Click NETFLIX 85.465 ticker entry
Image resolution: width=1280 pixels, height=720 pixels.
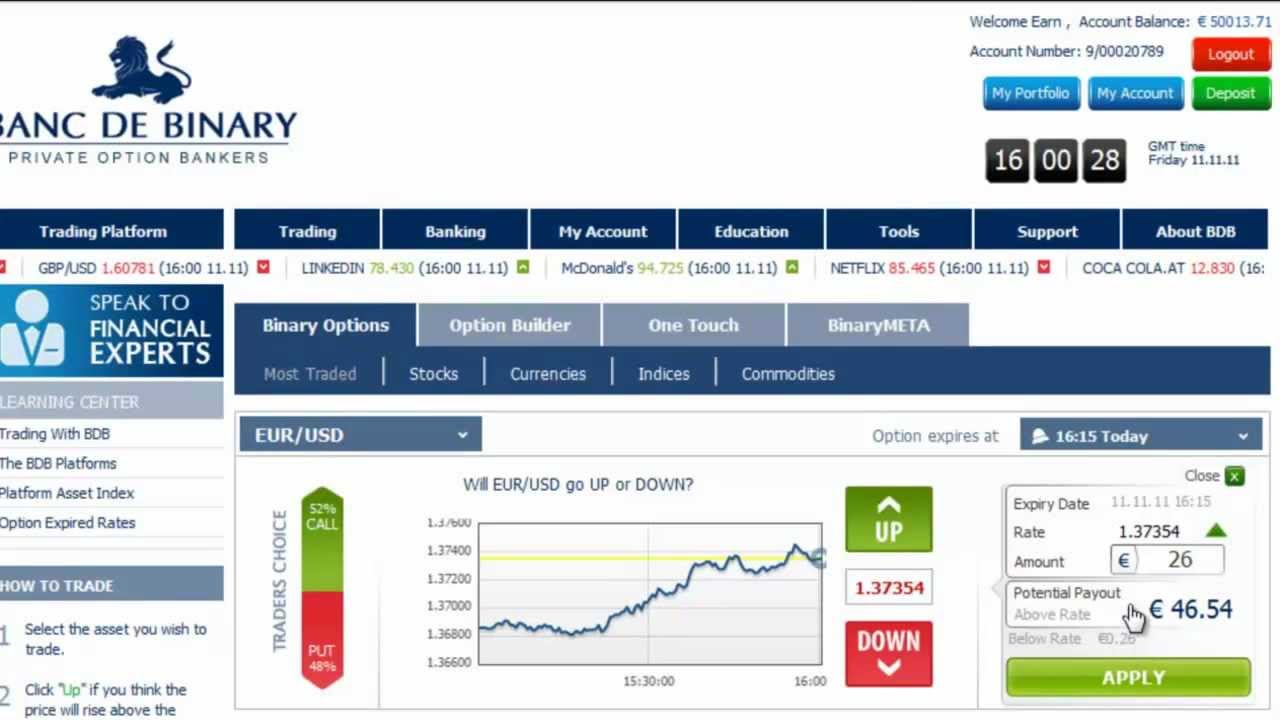(x=930, y=268)
